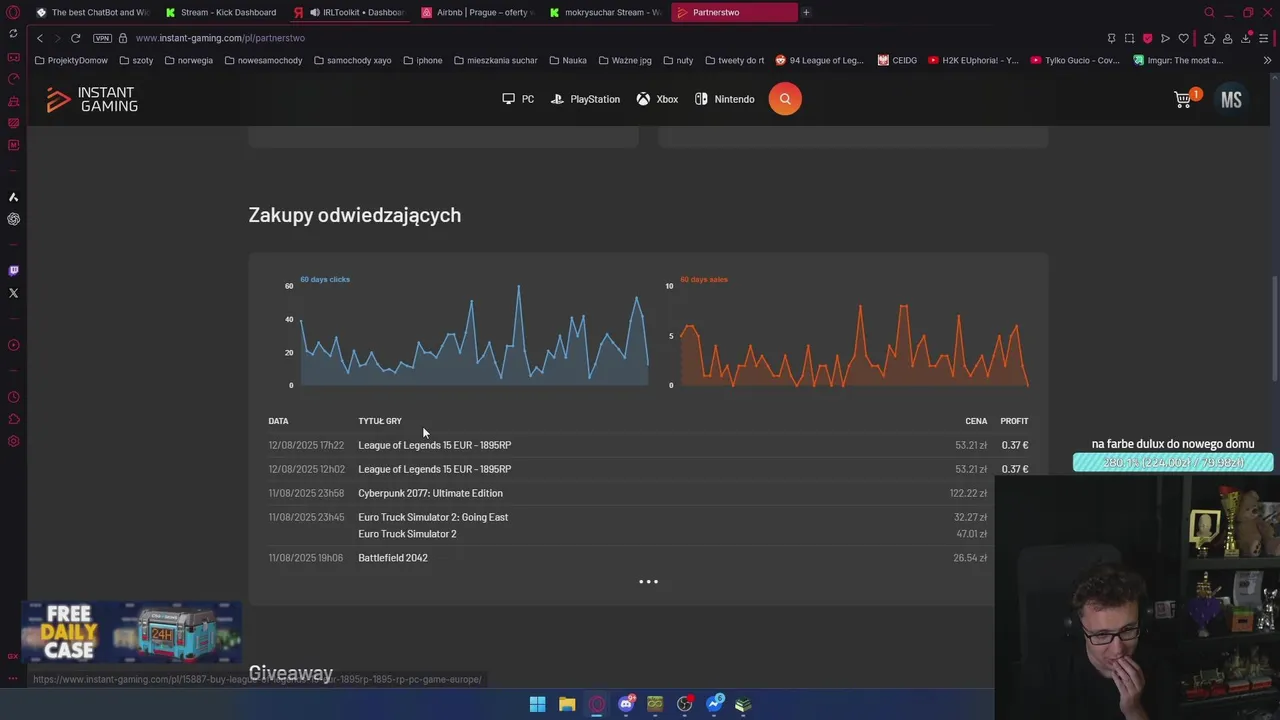The image size is (1280, 720).
Task: Open X (Twitter) in Opera sidebar
Action: (13, 293)
